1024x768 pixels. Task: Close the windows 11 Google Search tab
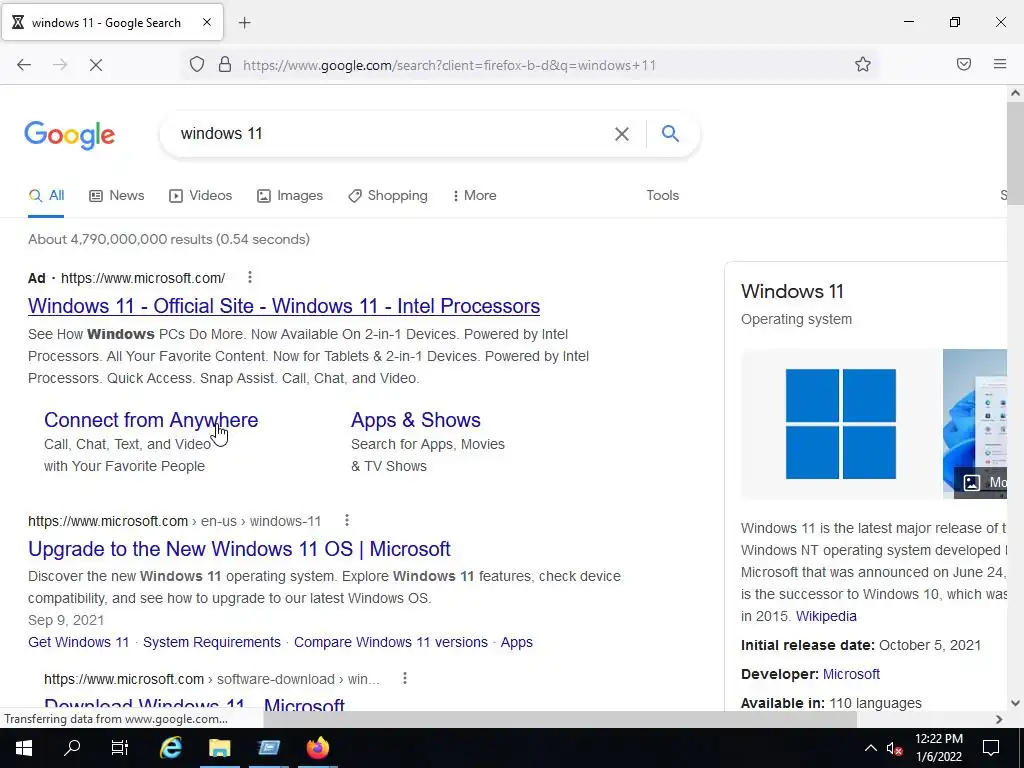point(207,22)
